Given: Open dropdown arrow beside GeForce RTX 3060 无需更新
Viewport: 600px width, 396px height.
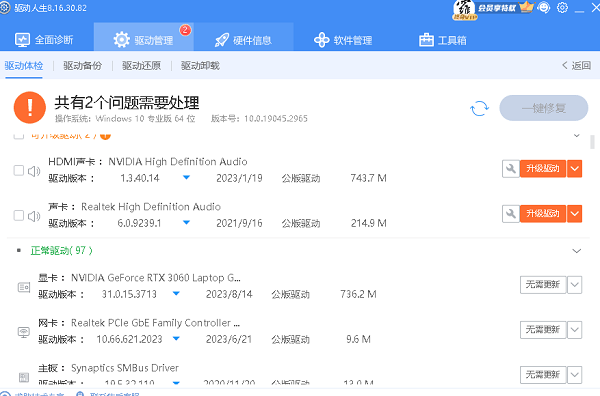Looking at the screenshot, I should pyautogui.click(x=574, y=285).
